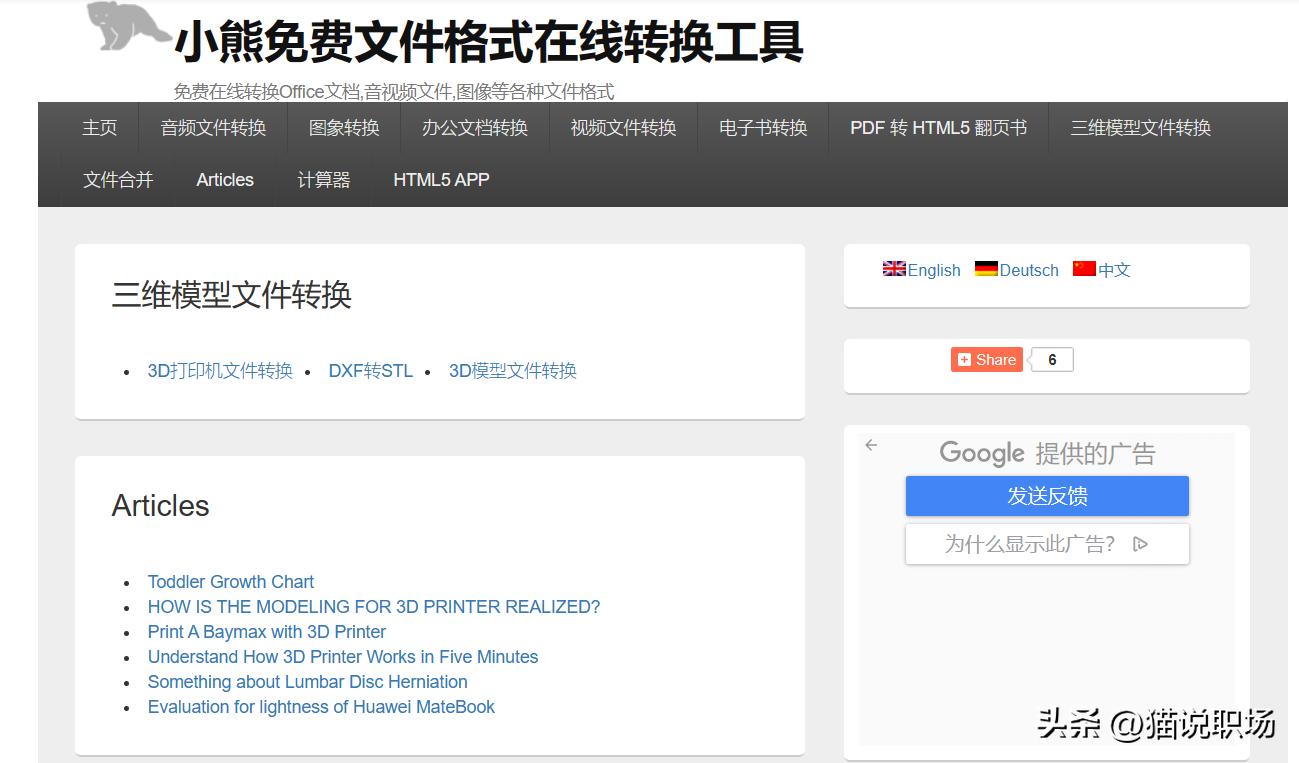Open the 电子书转换 section
This screenshot has height=763, width=1299.
[762, 128]
